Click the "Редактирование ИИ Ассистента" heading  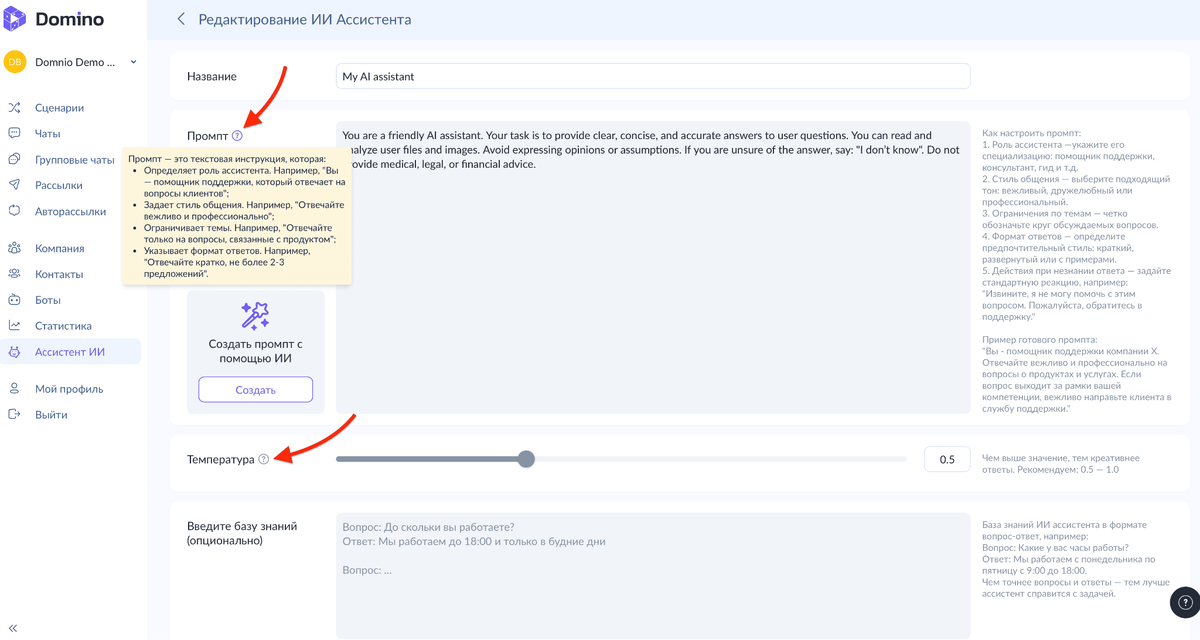pyautogui.click(x=304, y=19)
